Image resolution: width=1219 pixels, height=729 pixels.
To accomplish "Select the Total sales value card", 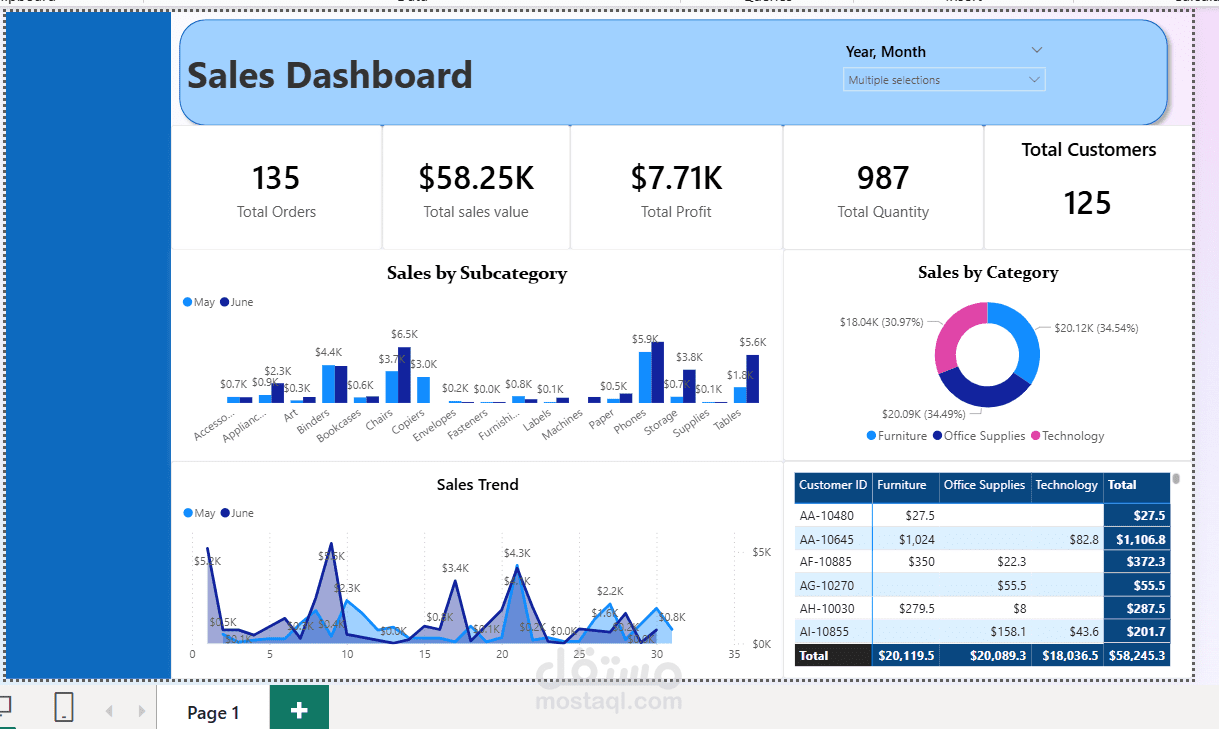I will 476,188.
